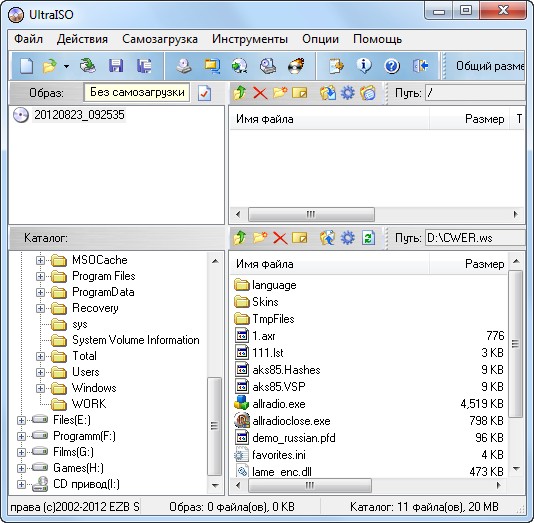Create new folder in image pane
Screen dimensions: 534x523
pyautogui.click(x=280, y=93)
